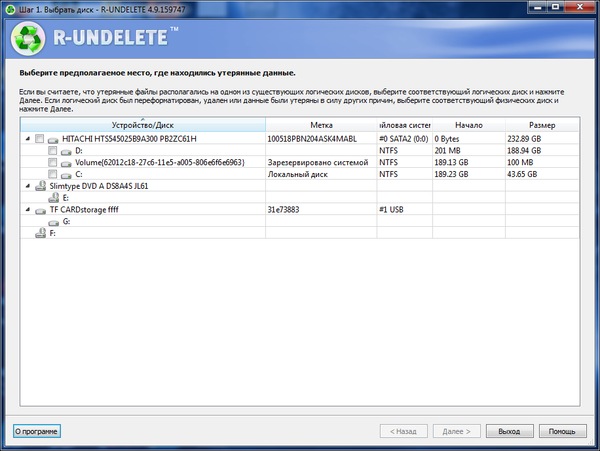The image size is (600, 451).
Task: Click the HITACHI hard disk drive icon
Action: (x=54, y=138)
